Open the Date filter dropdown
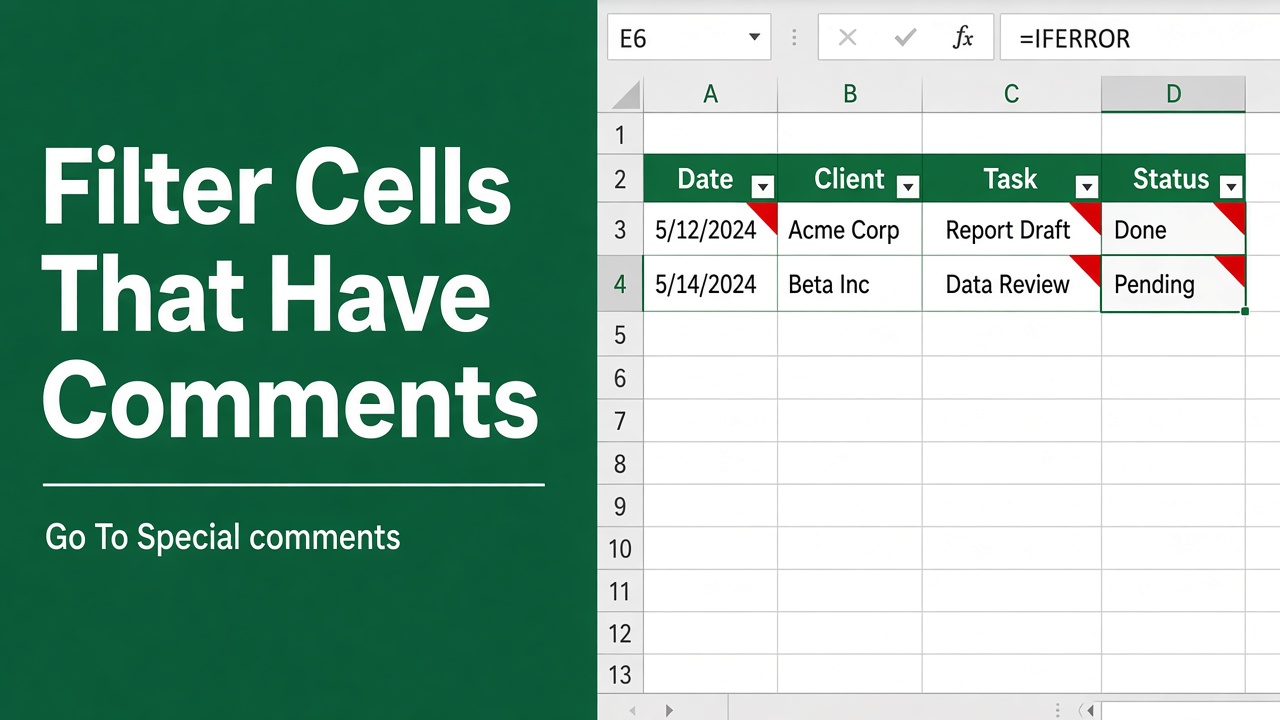The height and width of the screenshot is (720, 1280). (x=762, y=186)
